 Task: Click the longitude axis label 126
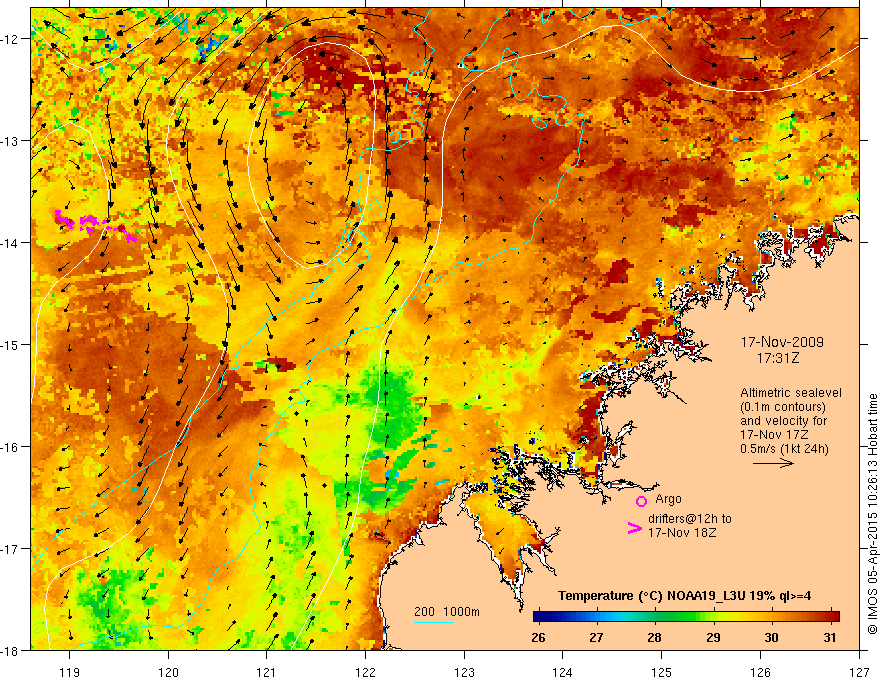tap(760, 672)
